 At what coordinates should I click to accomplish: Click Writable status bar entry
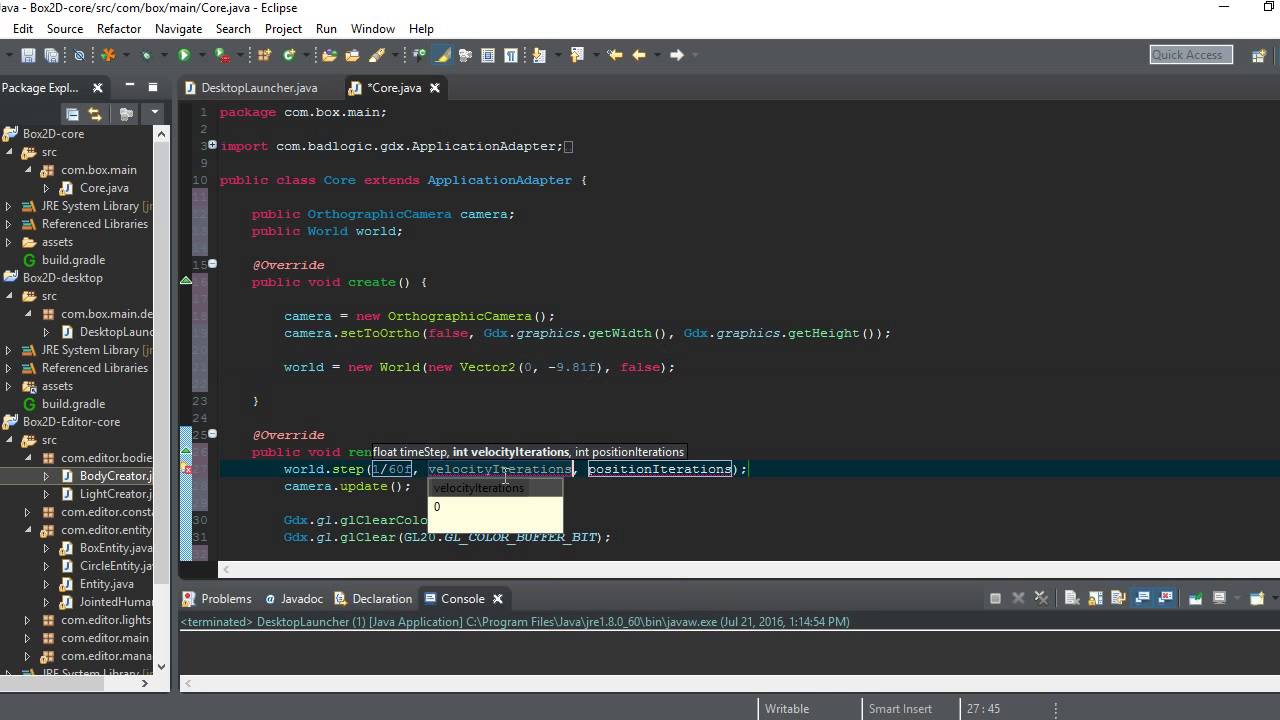[x=787, y=708]
